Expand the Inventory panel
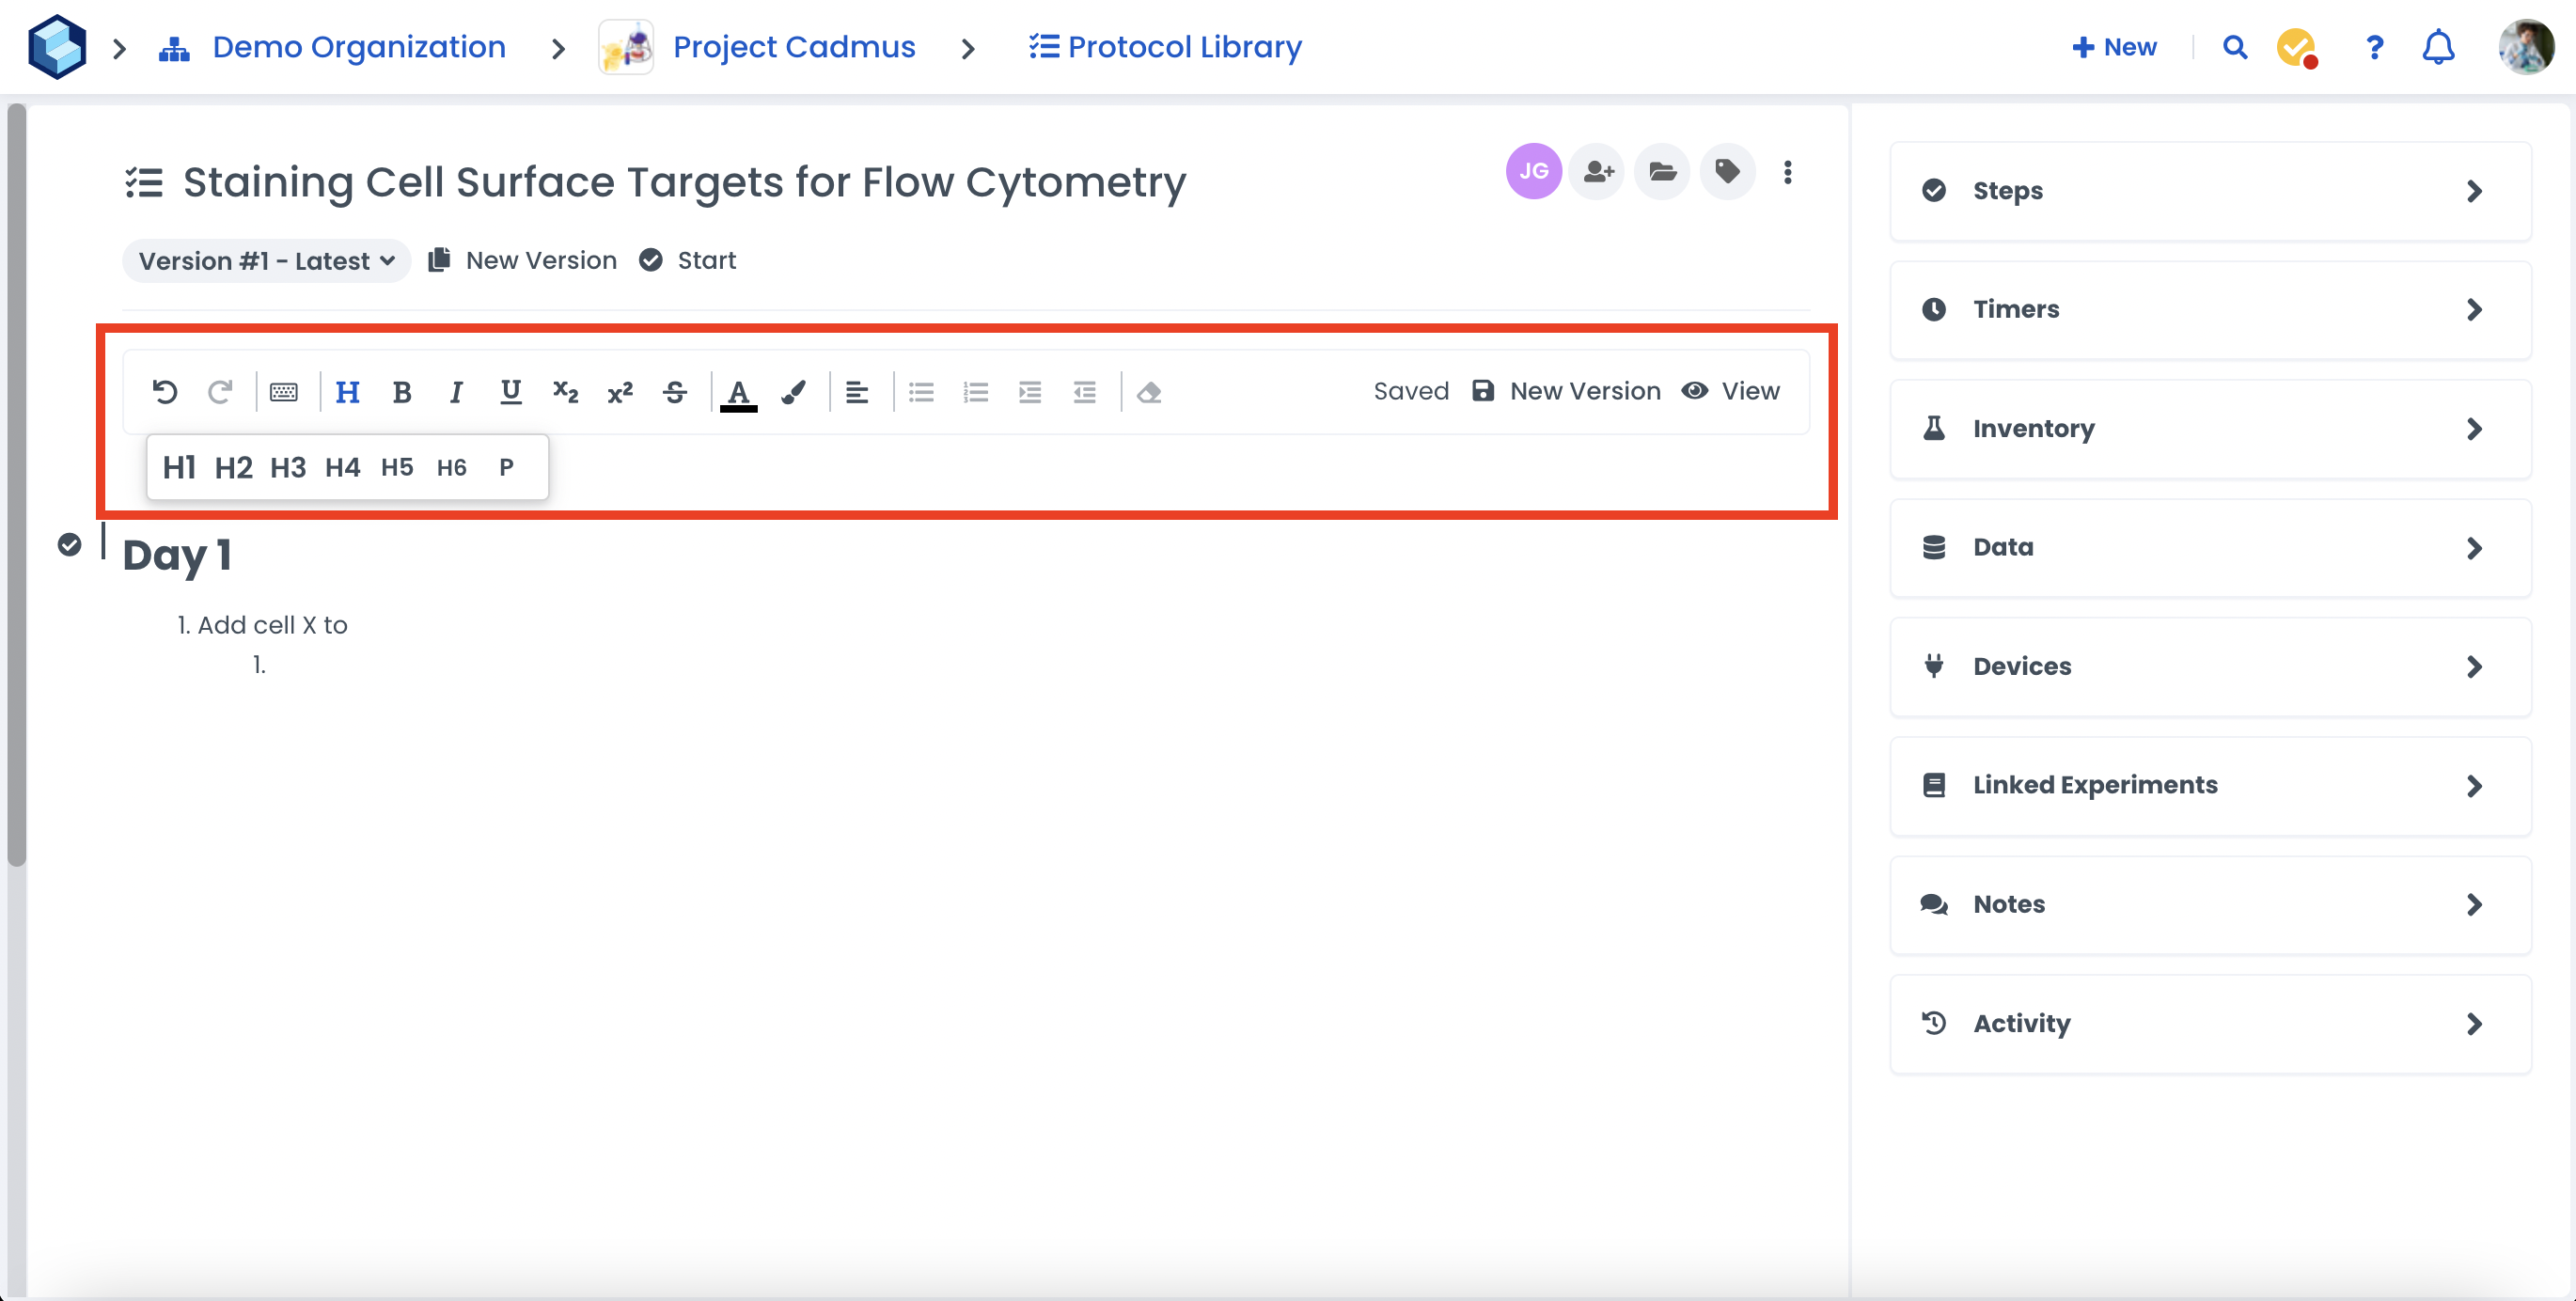This screenshot has width=2576, height=1301. tap(2209, 429)
